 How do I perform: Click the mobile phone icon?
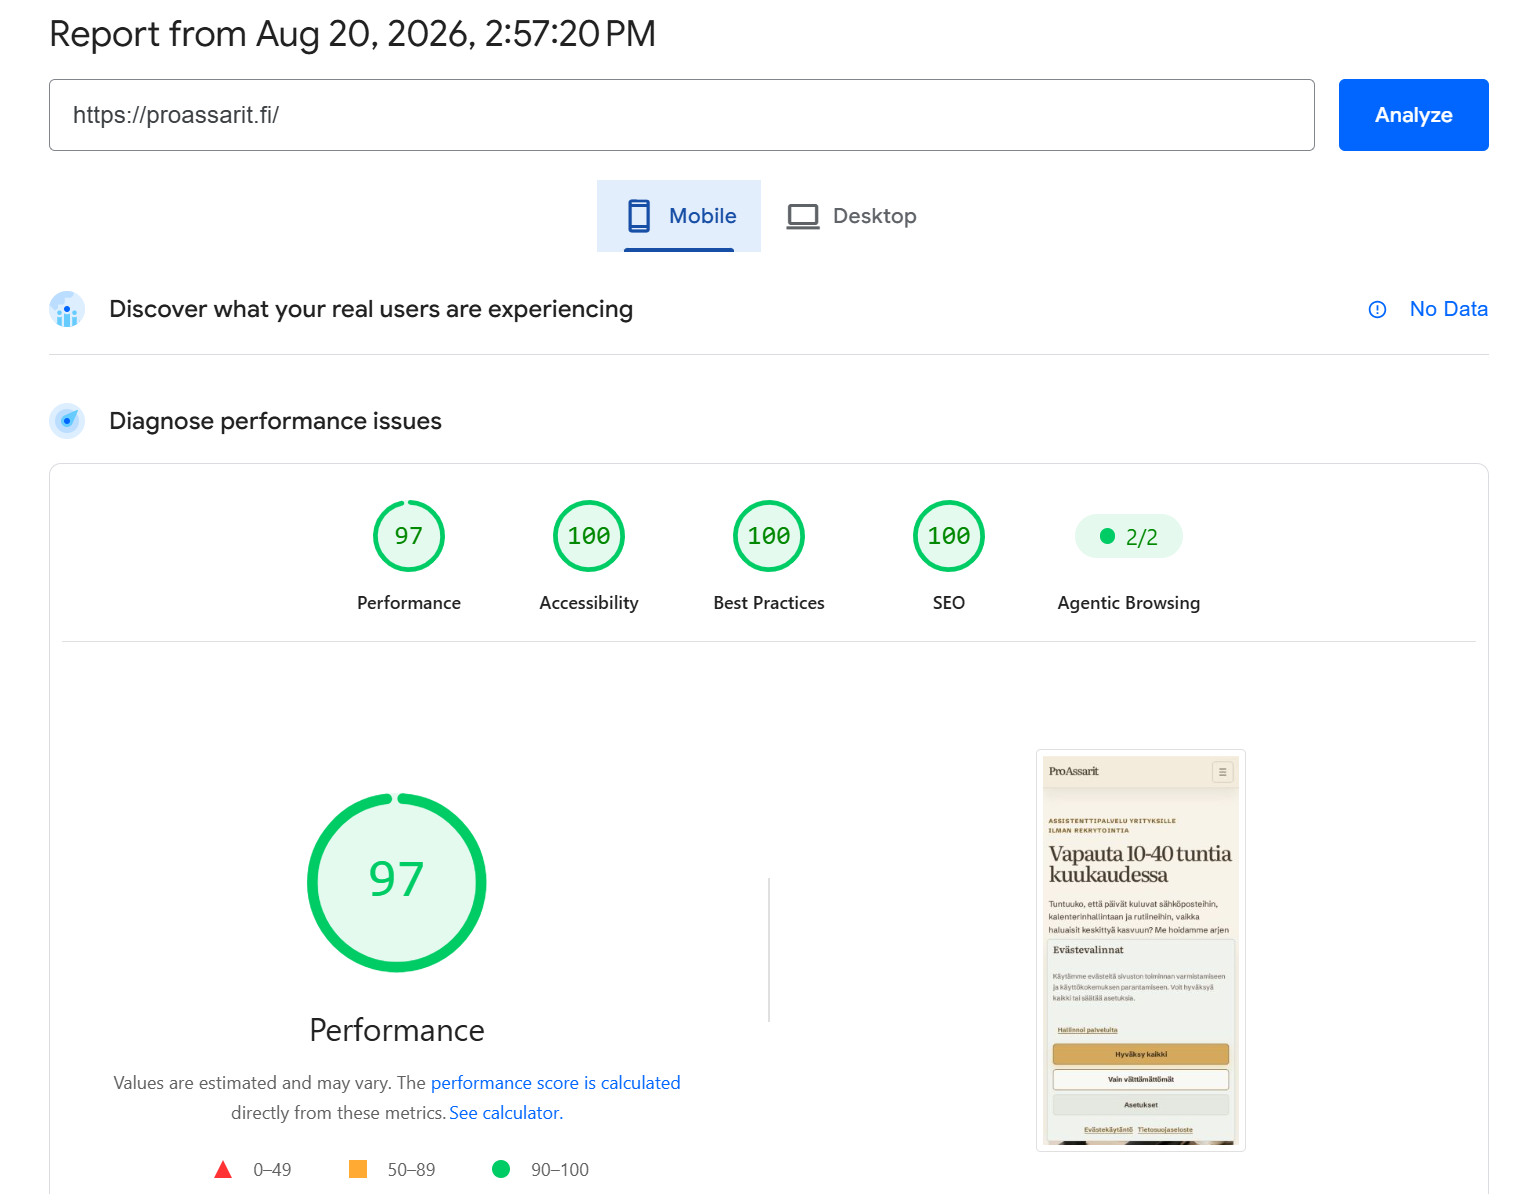pyautogui.click(x=639, y=216)
